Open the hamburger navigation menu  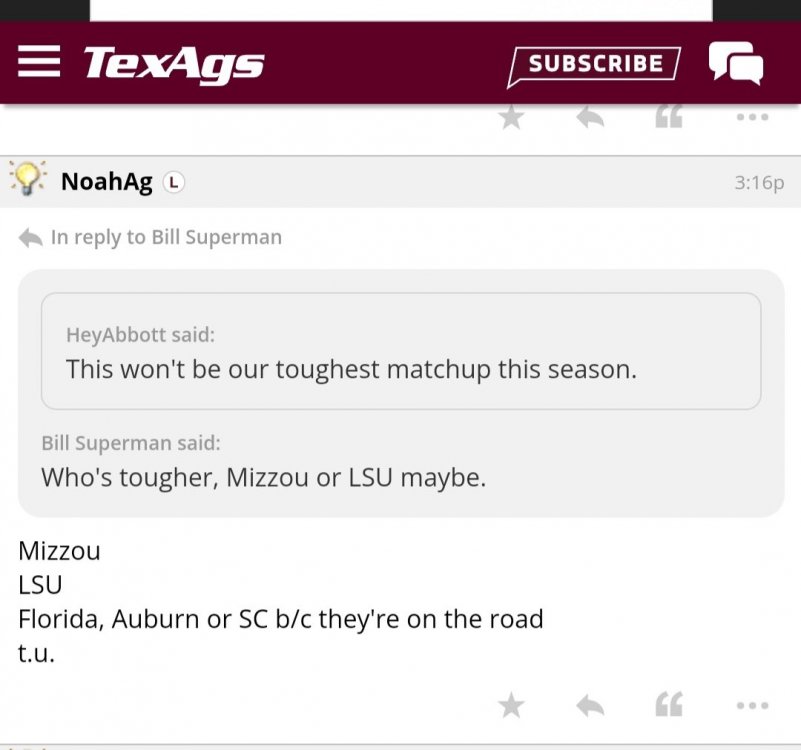[x=40, y=61]
